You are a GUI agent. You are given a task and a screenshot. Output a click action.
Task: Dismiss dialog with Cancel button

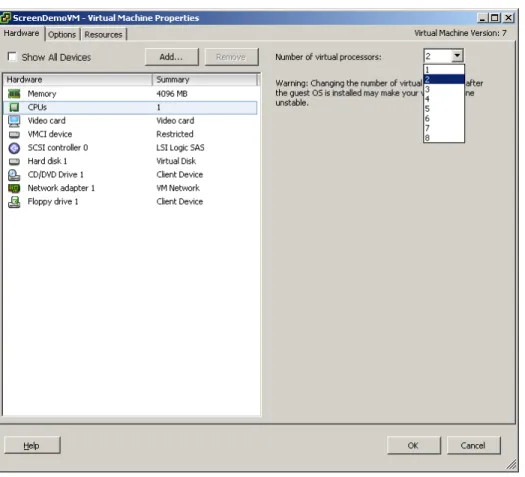pos(473,445)
